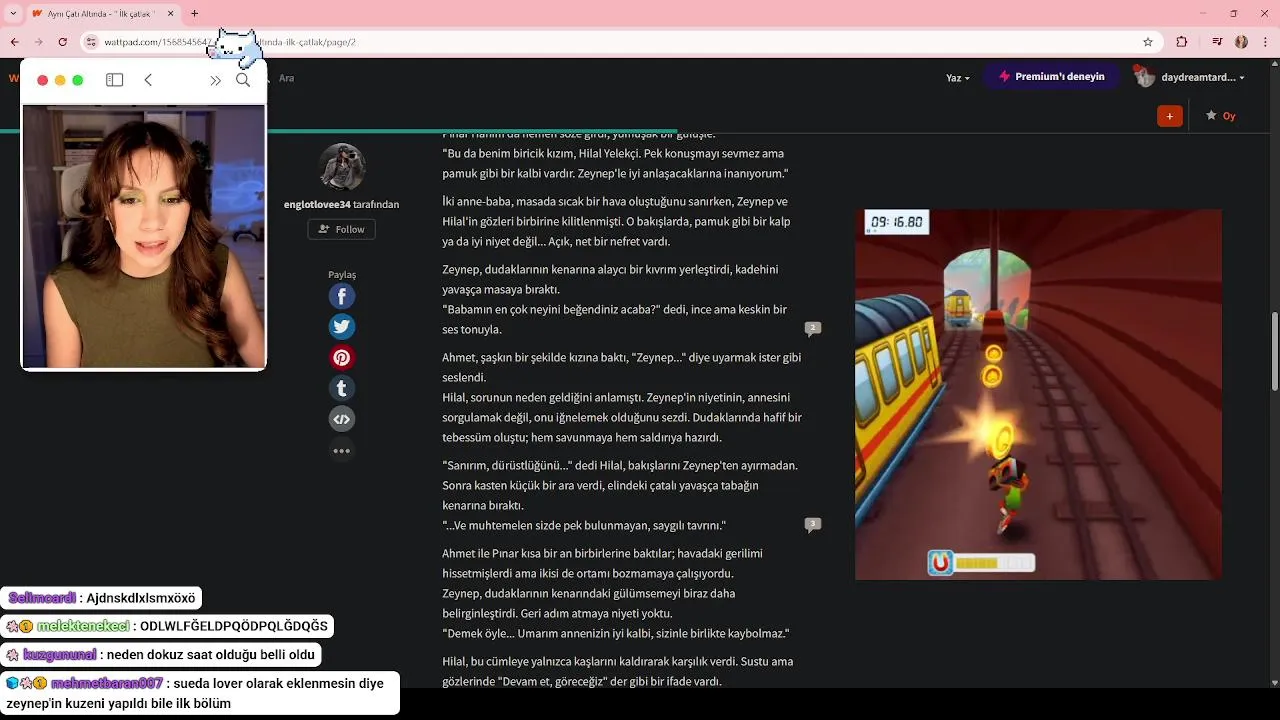Open the comment bubble showing 3 comments
The image size is (1280, 720).
point(813,524)
